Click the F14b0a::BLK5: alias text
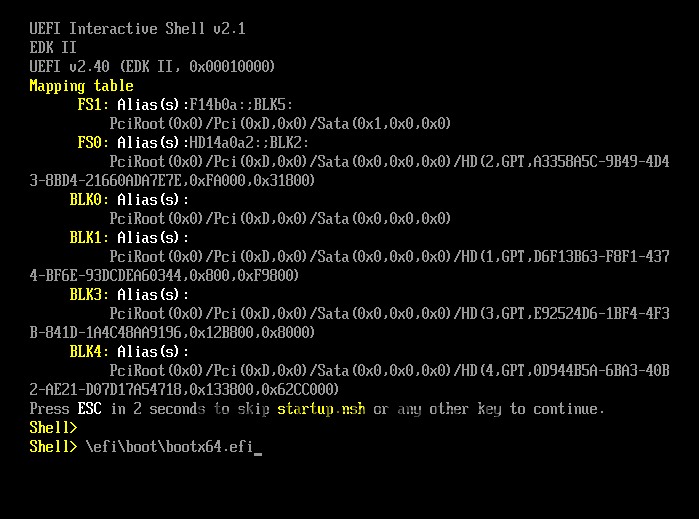The height and width of the screenshot is (519, 699). pos(240,105)
